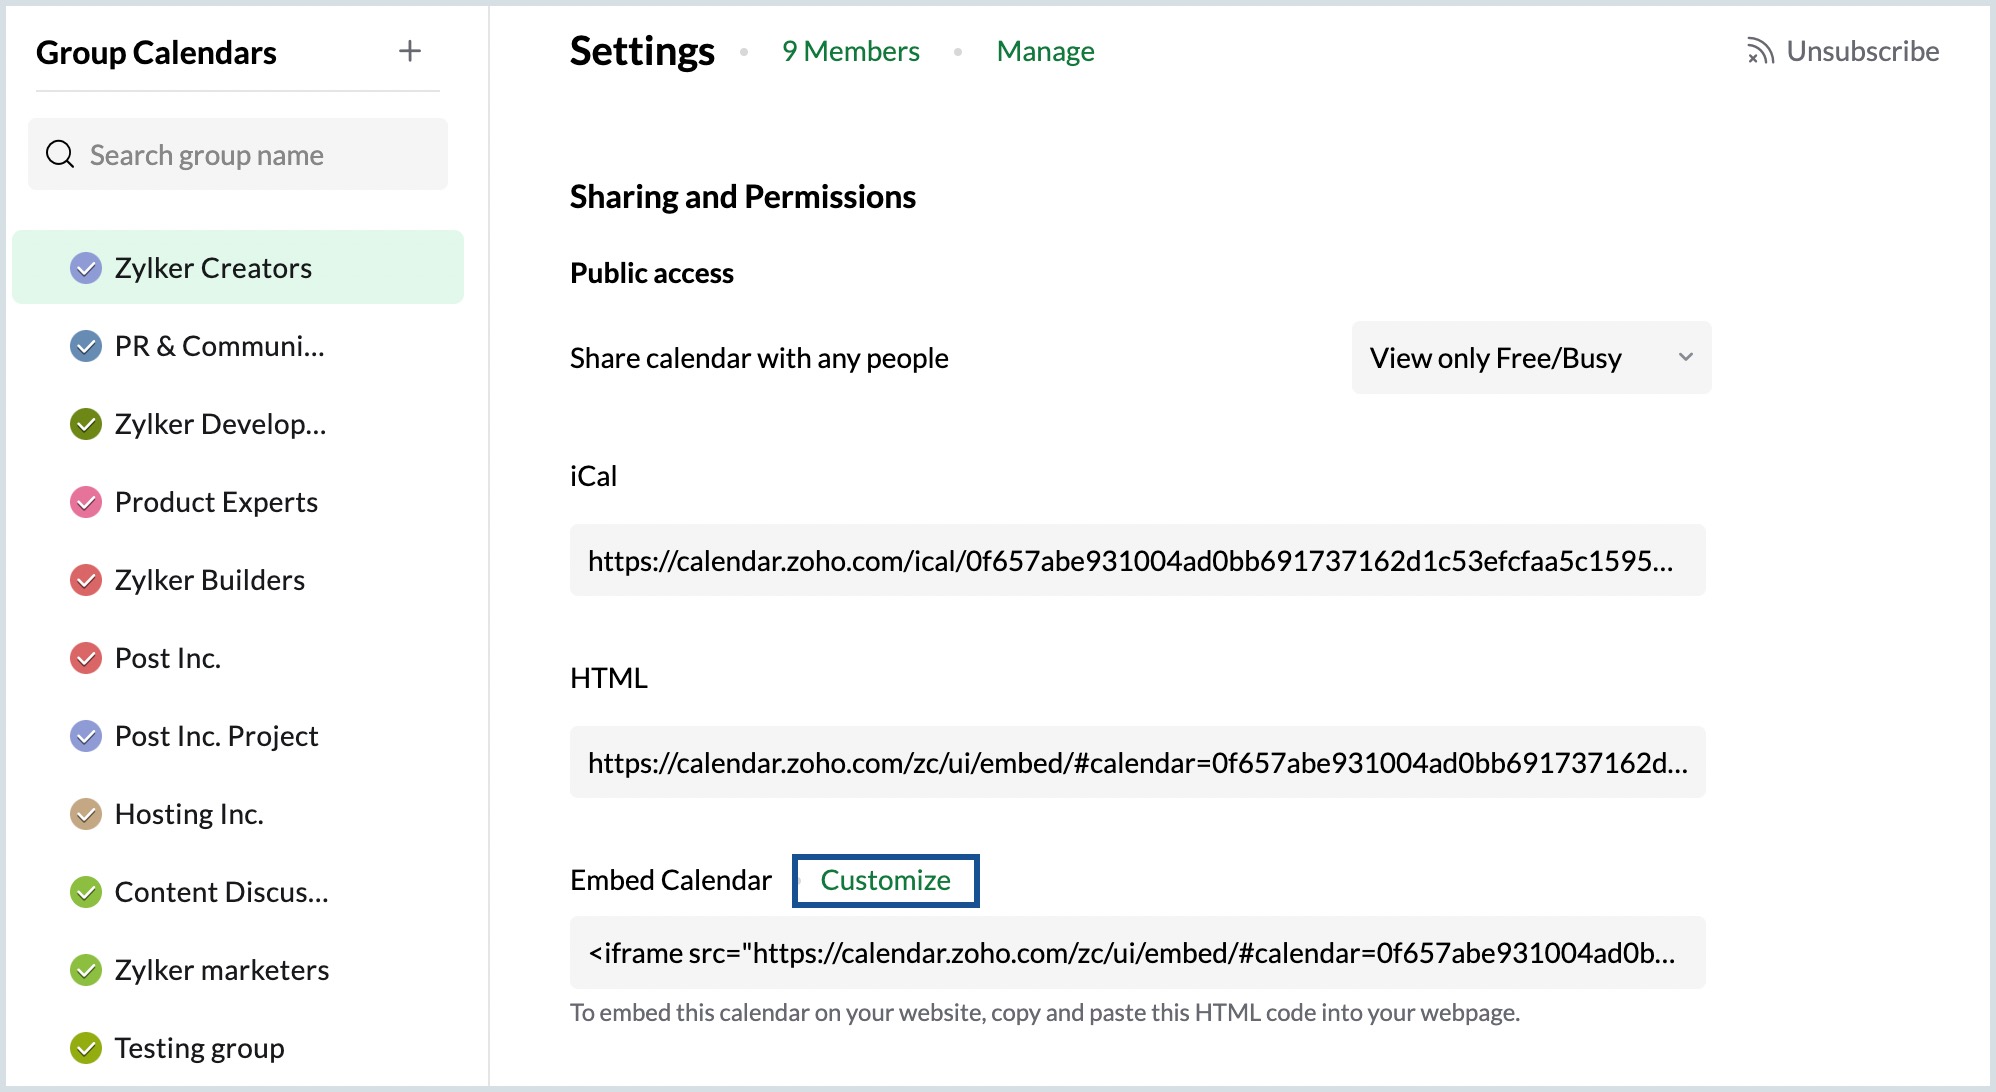The width and height of the screenshot is (1996, 1092).
Task: Select Post Inc. Project group calendar
Action: (216, 736)
